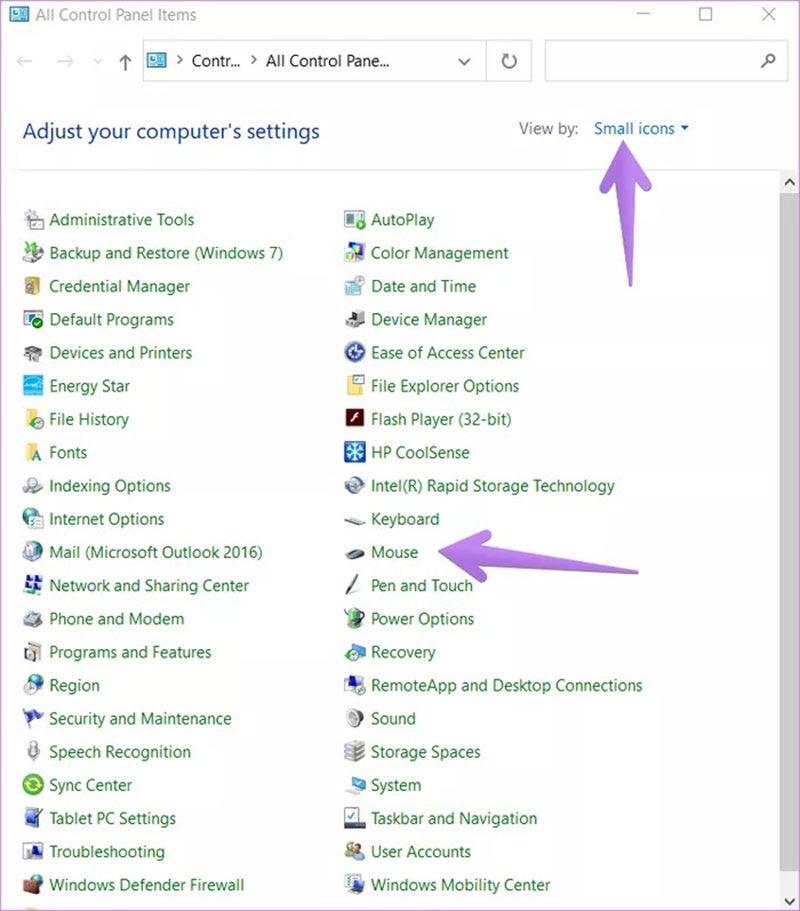Expand the address bar history dropdown
This screenshot has width=800, height=911.
[x=464, y=61]
